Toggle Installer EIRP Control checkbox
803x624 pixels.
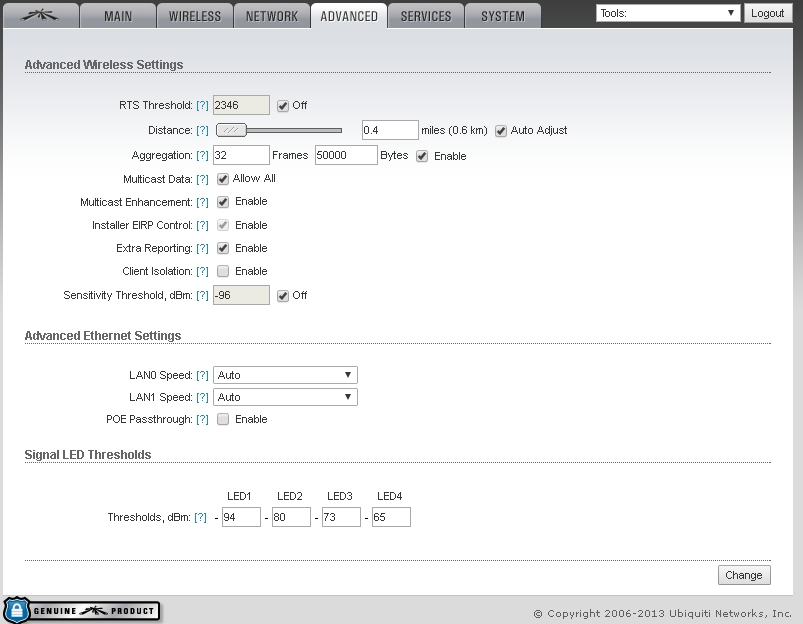click(x=223, y=225)
